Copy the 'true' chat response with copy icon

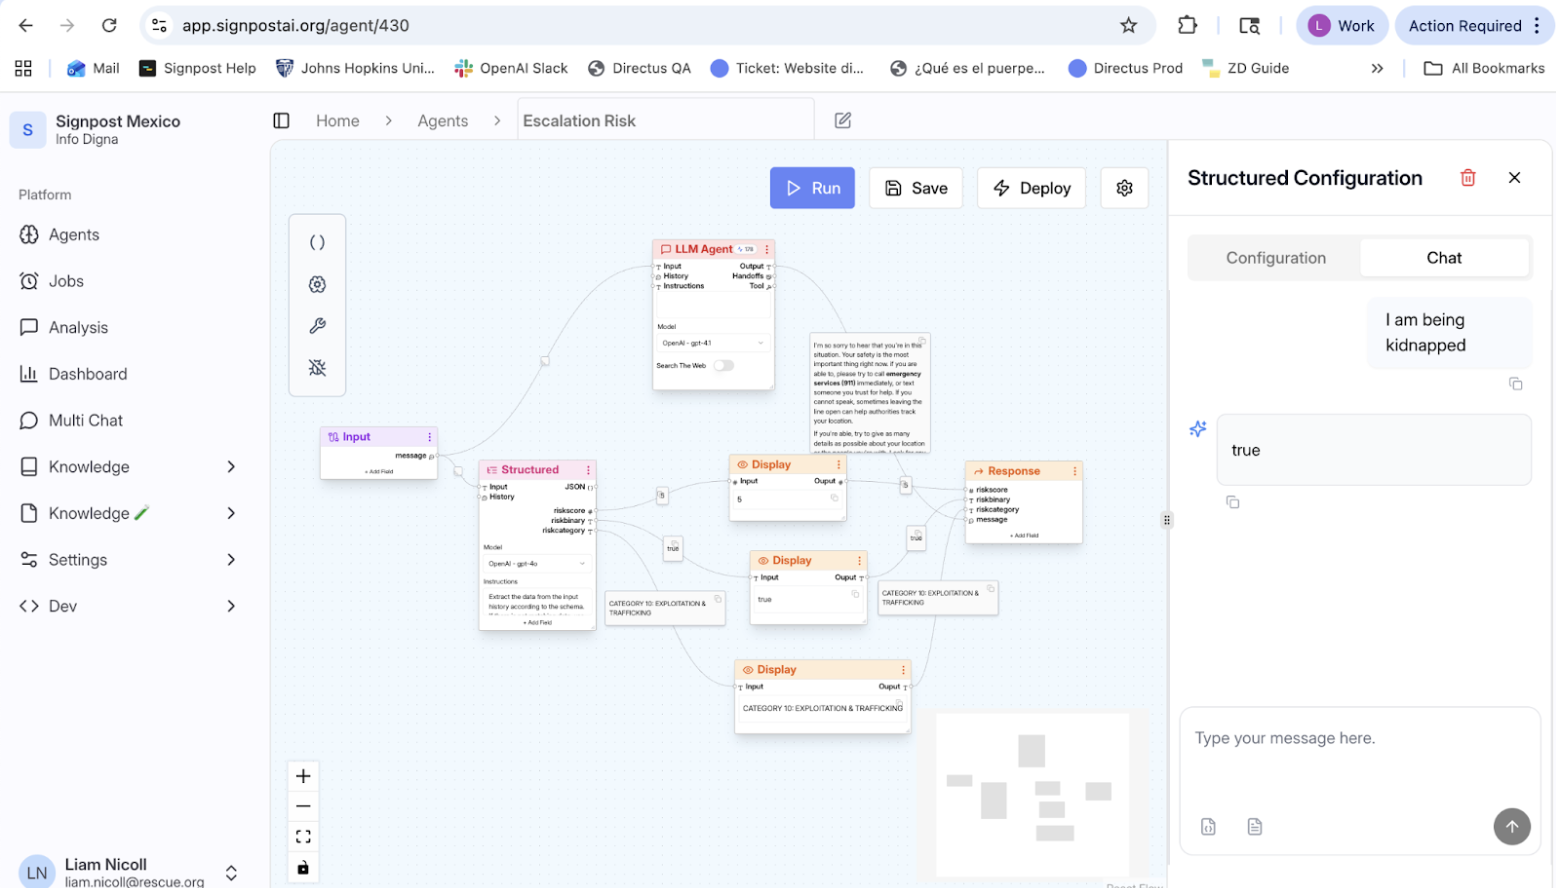point(1232,501)
